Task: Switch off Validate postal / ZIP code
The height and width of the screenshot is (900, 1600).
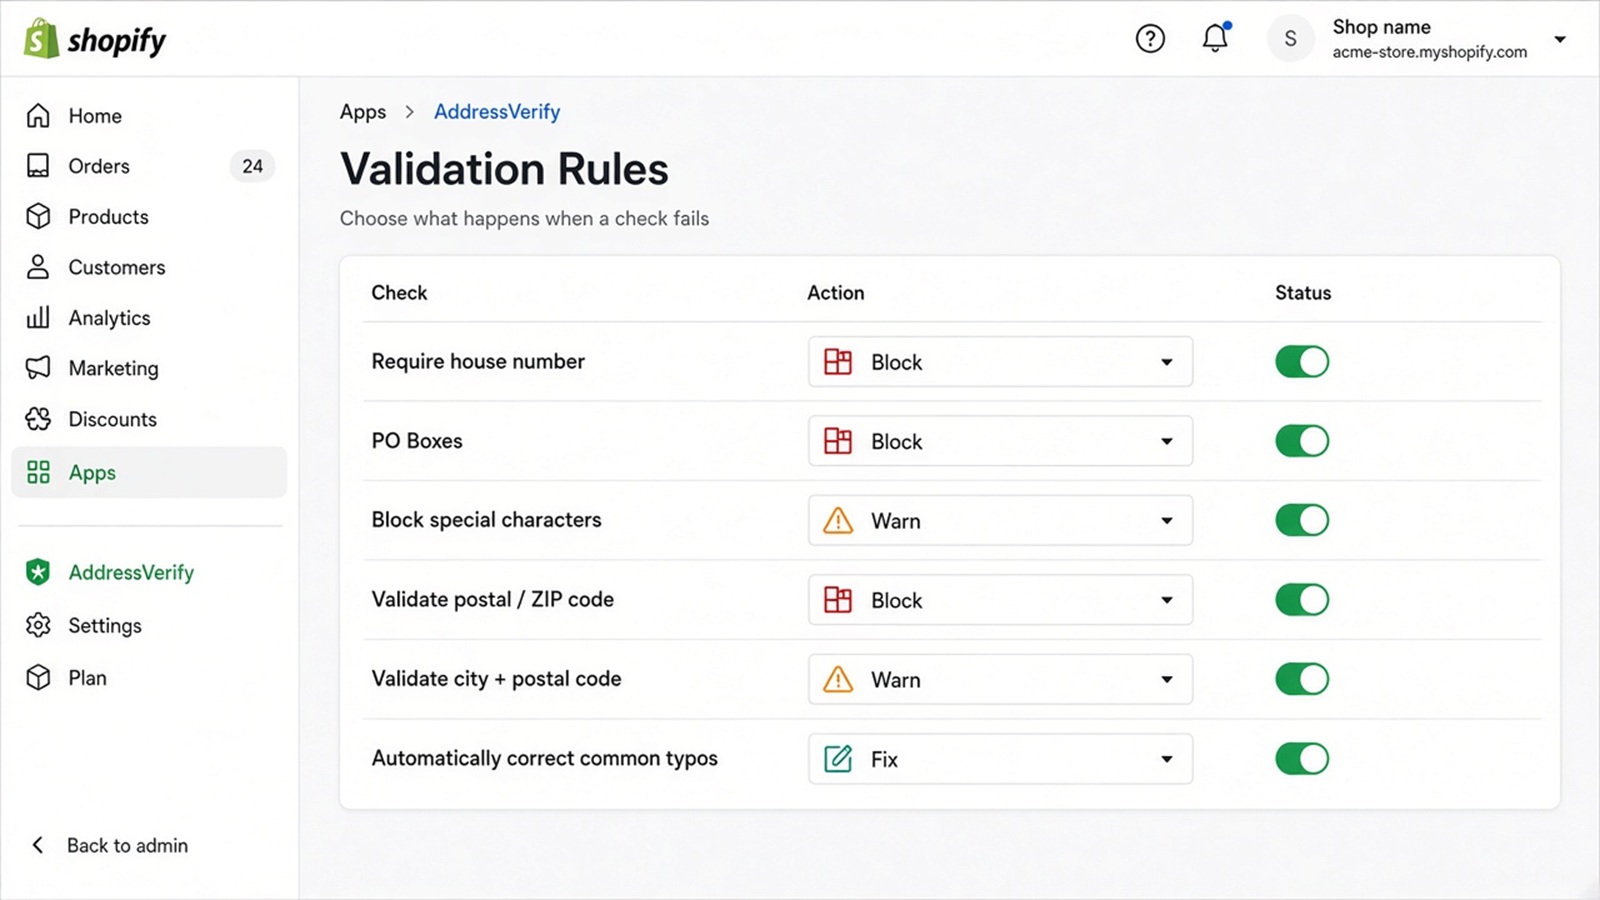Action: tap(1302, 600)
